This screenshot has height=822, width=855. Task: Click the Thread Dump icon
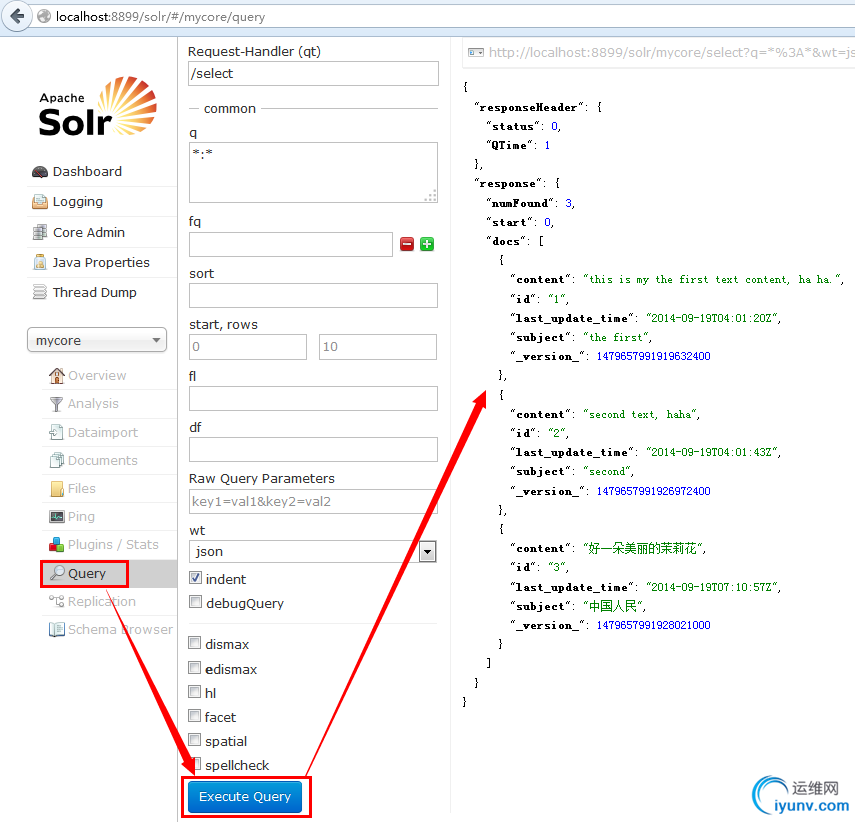click(x=39, y=292)
